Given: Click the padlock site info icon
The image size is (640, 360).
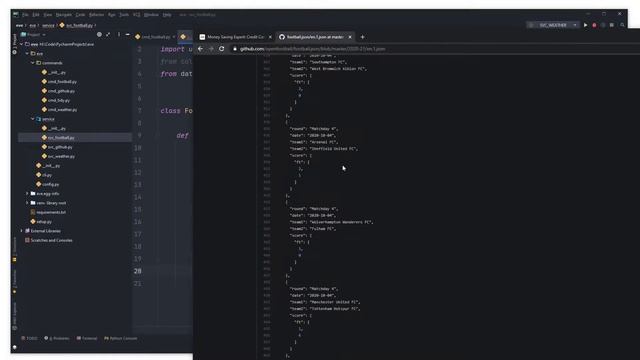Looking at the screenshot, I should (x=235, y=49).
